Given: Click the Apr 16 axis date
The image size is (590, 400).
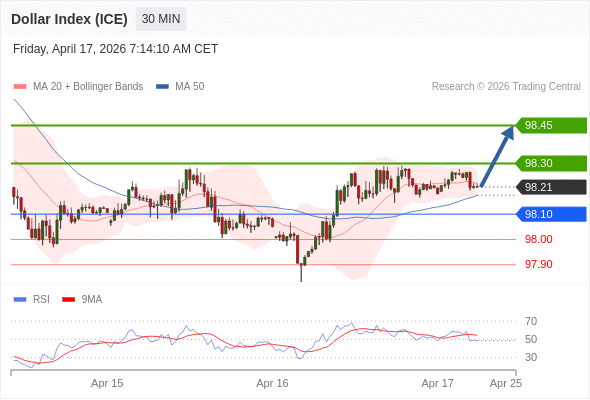Looking at the screenshot, I should [272, 383].
